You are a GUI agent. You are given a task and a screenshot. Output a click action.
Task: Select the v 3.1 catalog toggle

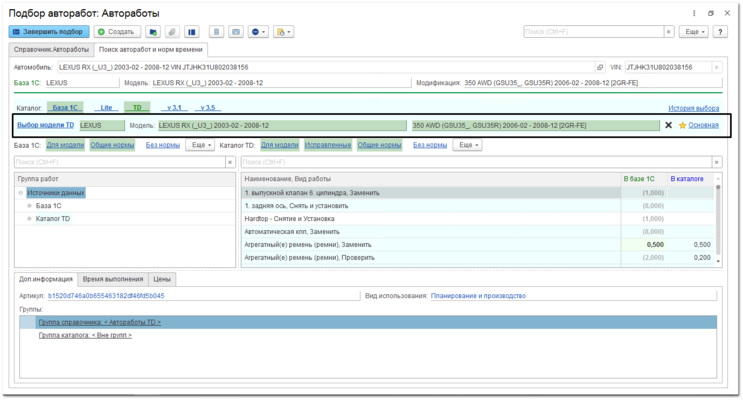tap(174, 108)
